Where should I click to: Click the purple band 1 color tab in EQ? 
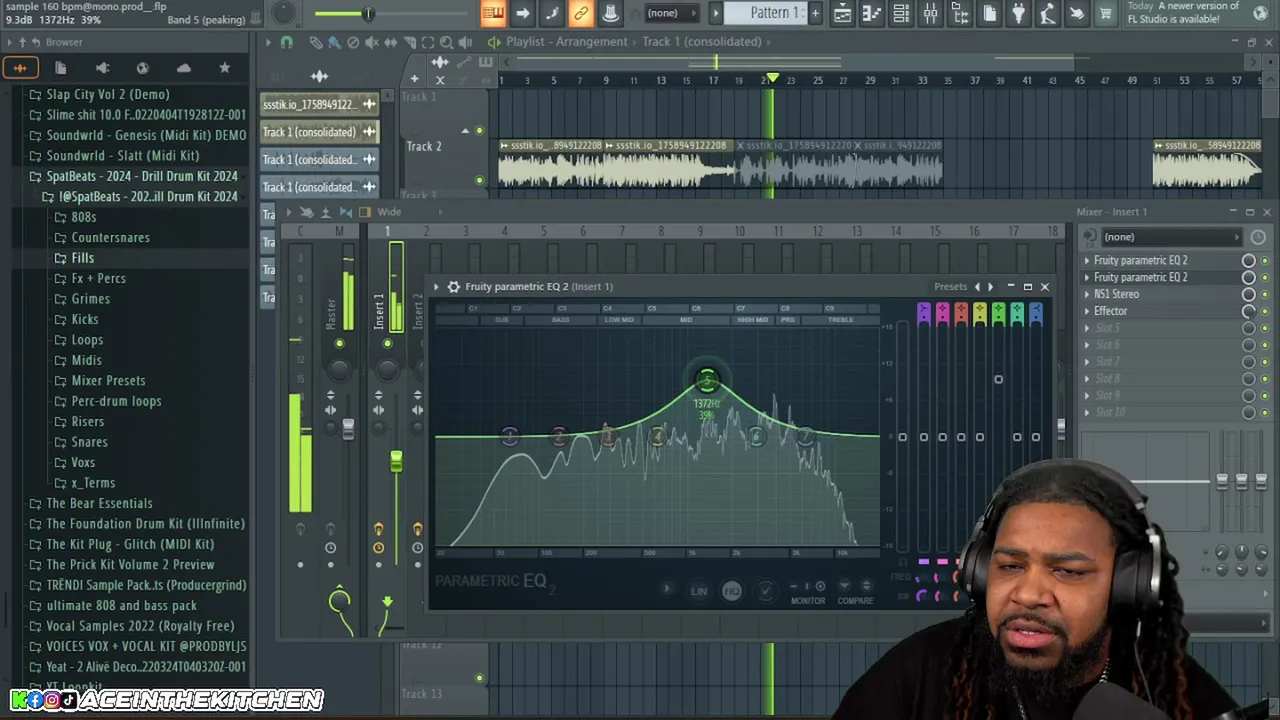point(923,314)
